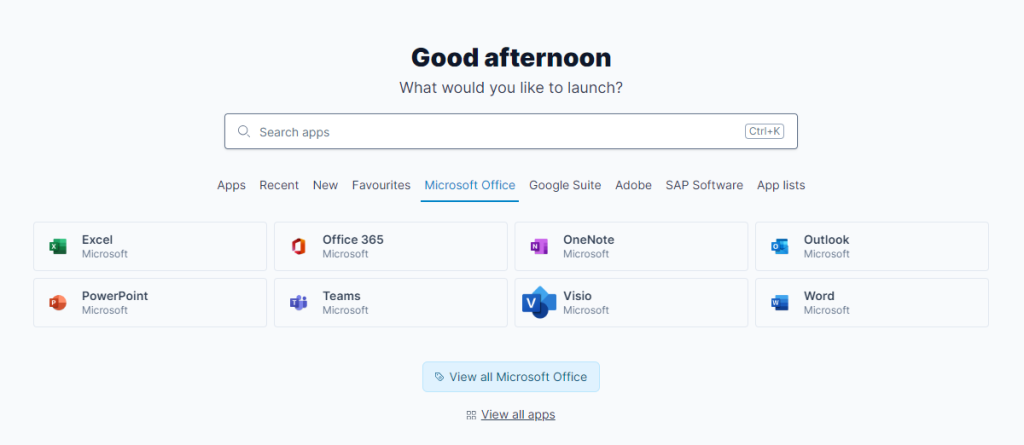Screen dimensions: 1024x445
Task: Switch to the Google Suite tab
Action: pos(565,185)
